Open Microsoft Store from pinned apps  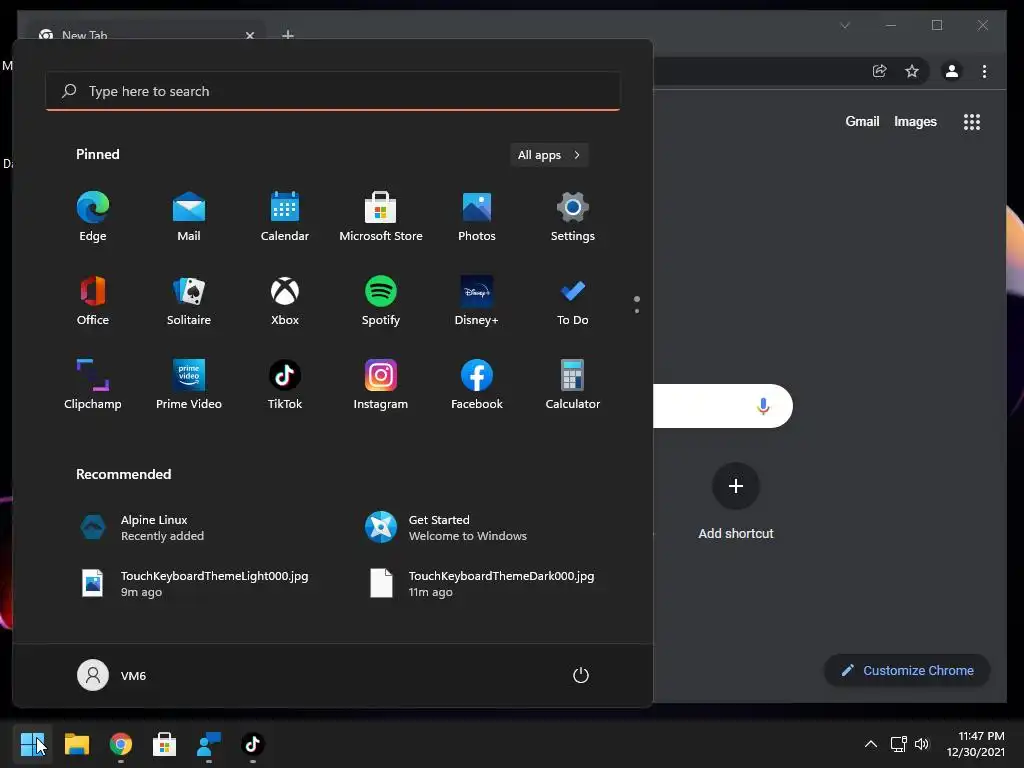(381, 217)
